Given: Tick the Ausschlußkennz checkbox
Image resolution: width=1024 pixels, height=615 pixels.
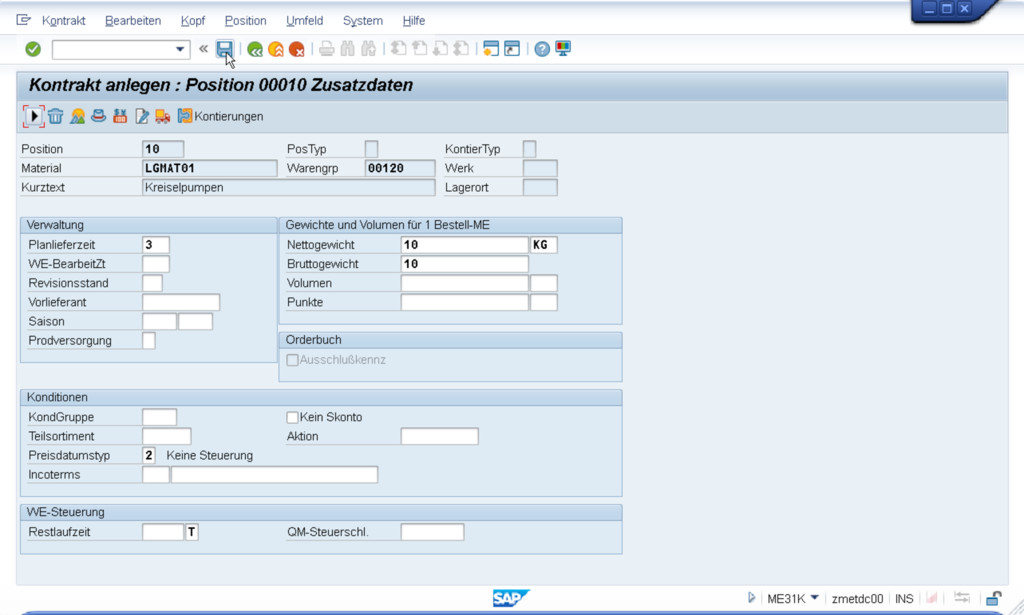Looking at the screenshot, I should [293, 360].
